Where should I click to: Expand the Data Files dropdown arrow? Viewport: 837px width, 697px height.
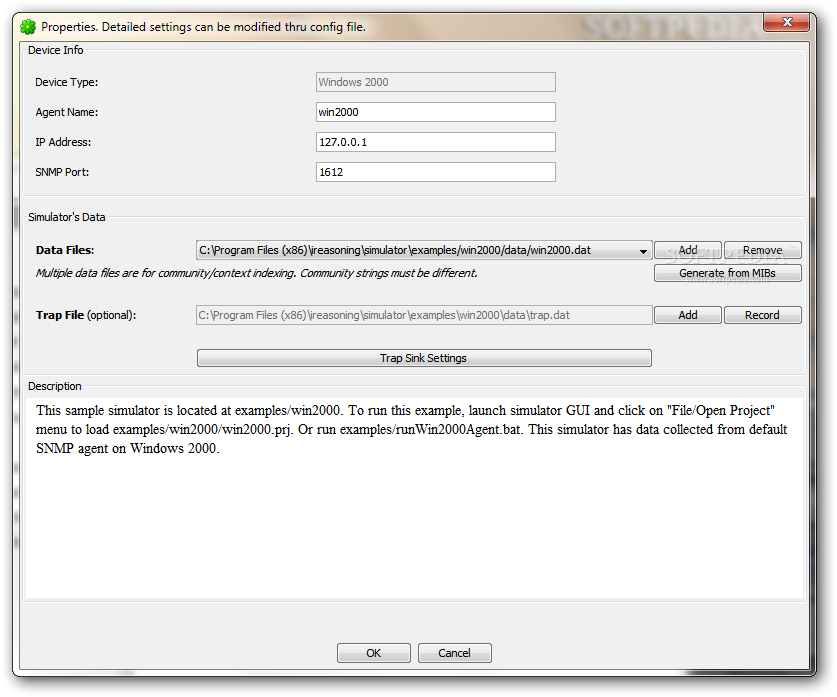coord(643,251)
